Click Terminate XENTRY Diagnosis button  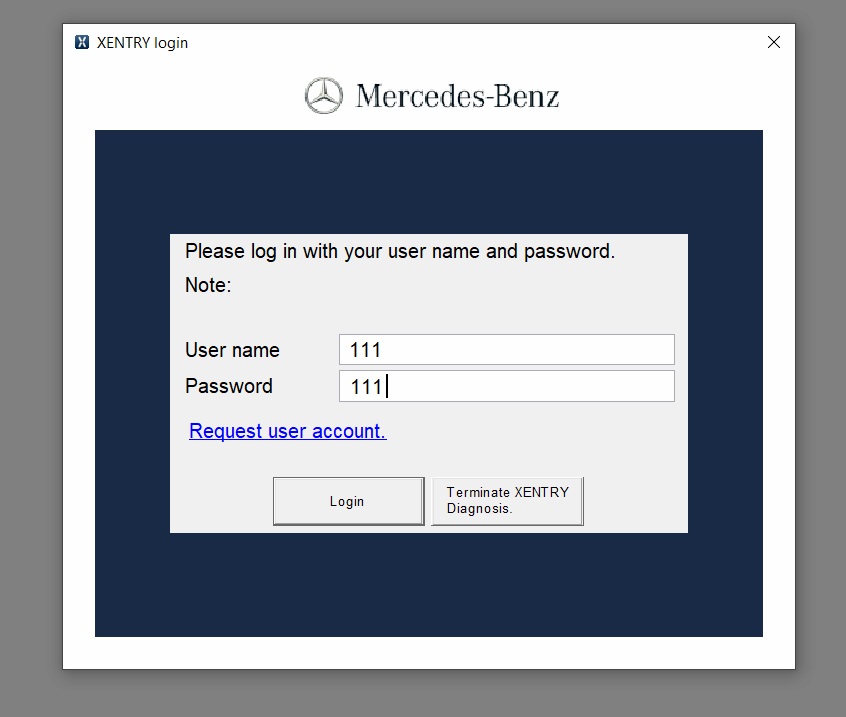(x=507, y=501)
